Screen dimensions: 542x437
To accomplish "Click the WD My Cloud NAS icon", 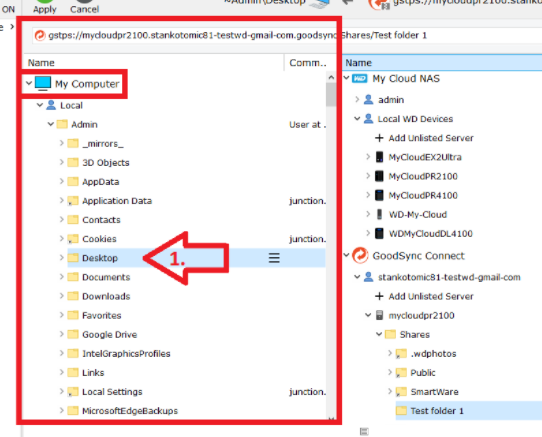I will coord(359,79).
